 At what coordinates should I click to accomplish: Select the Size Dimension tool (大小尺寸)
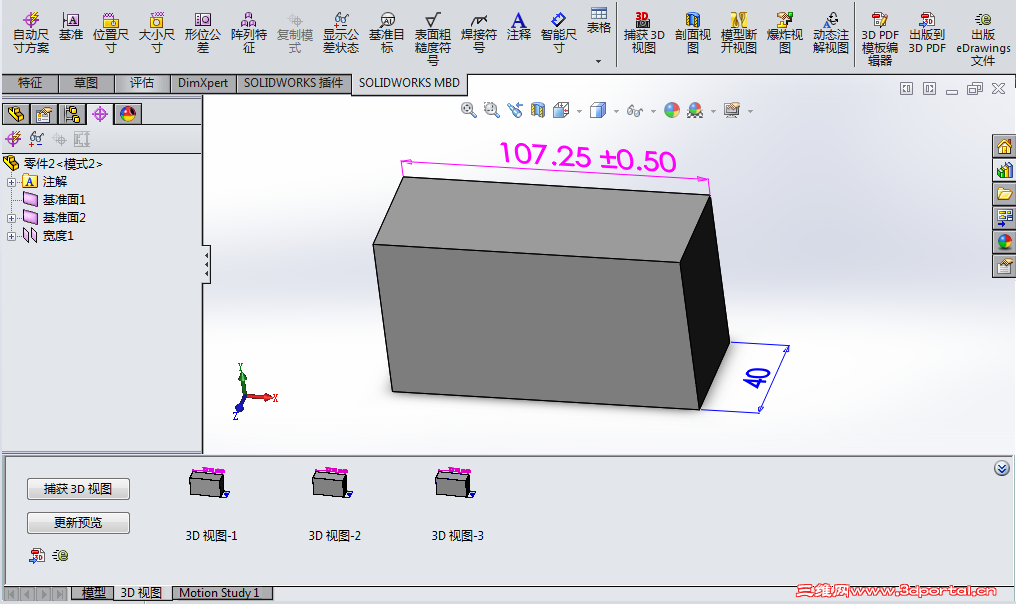point(156,32)
